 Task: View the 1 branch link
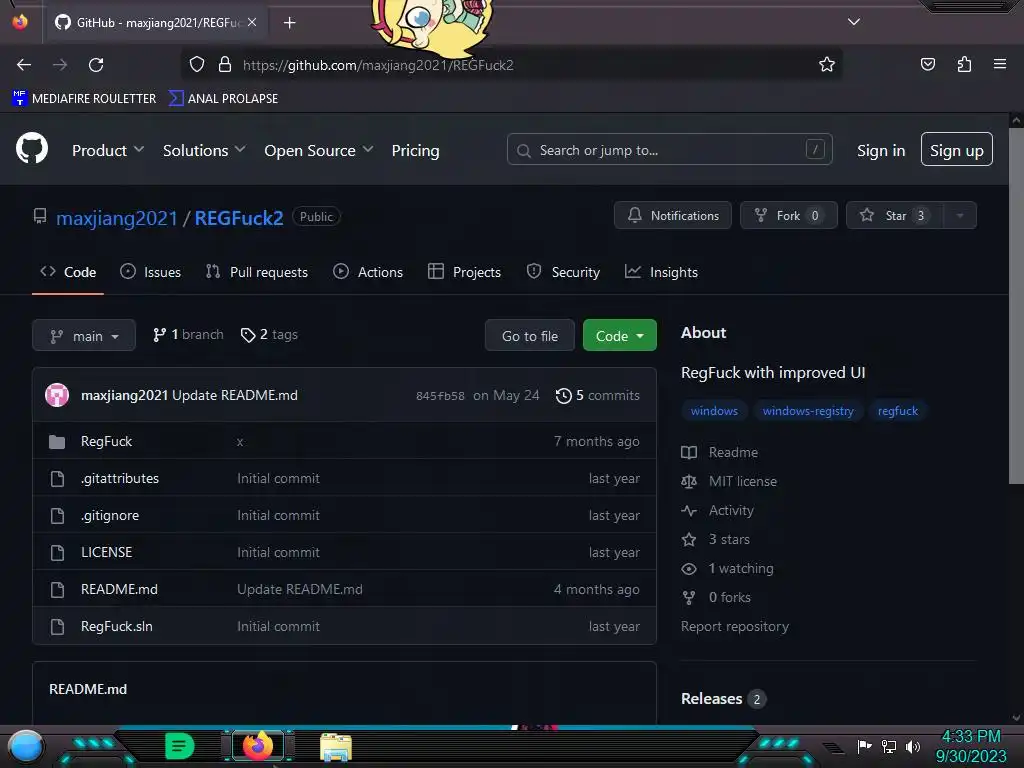(188, 334)
